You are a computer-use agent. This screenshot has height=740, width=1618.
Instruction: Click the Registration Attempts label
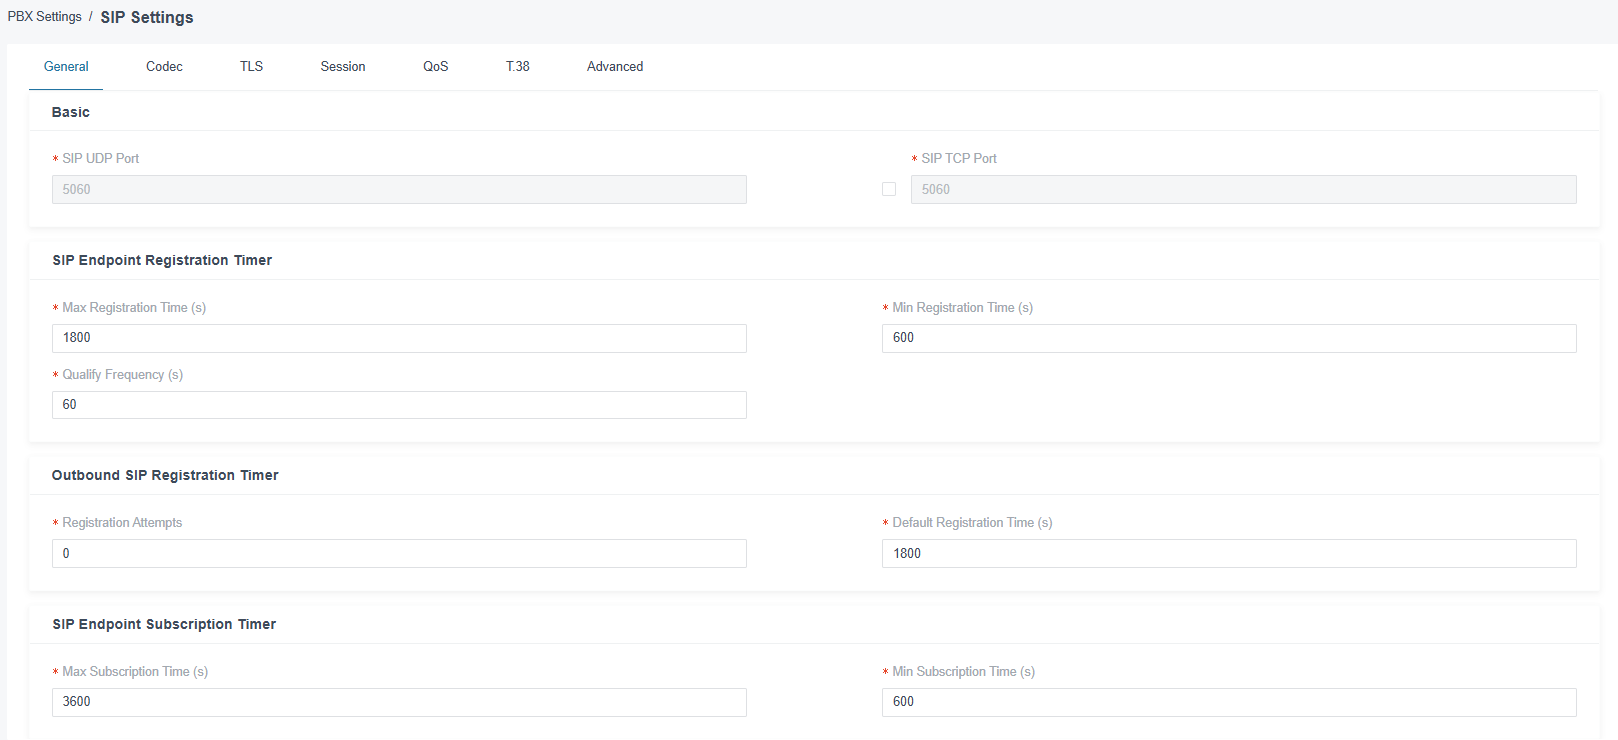[122, 522]
